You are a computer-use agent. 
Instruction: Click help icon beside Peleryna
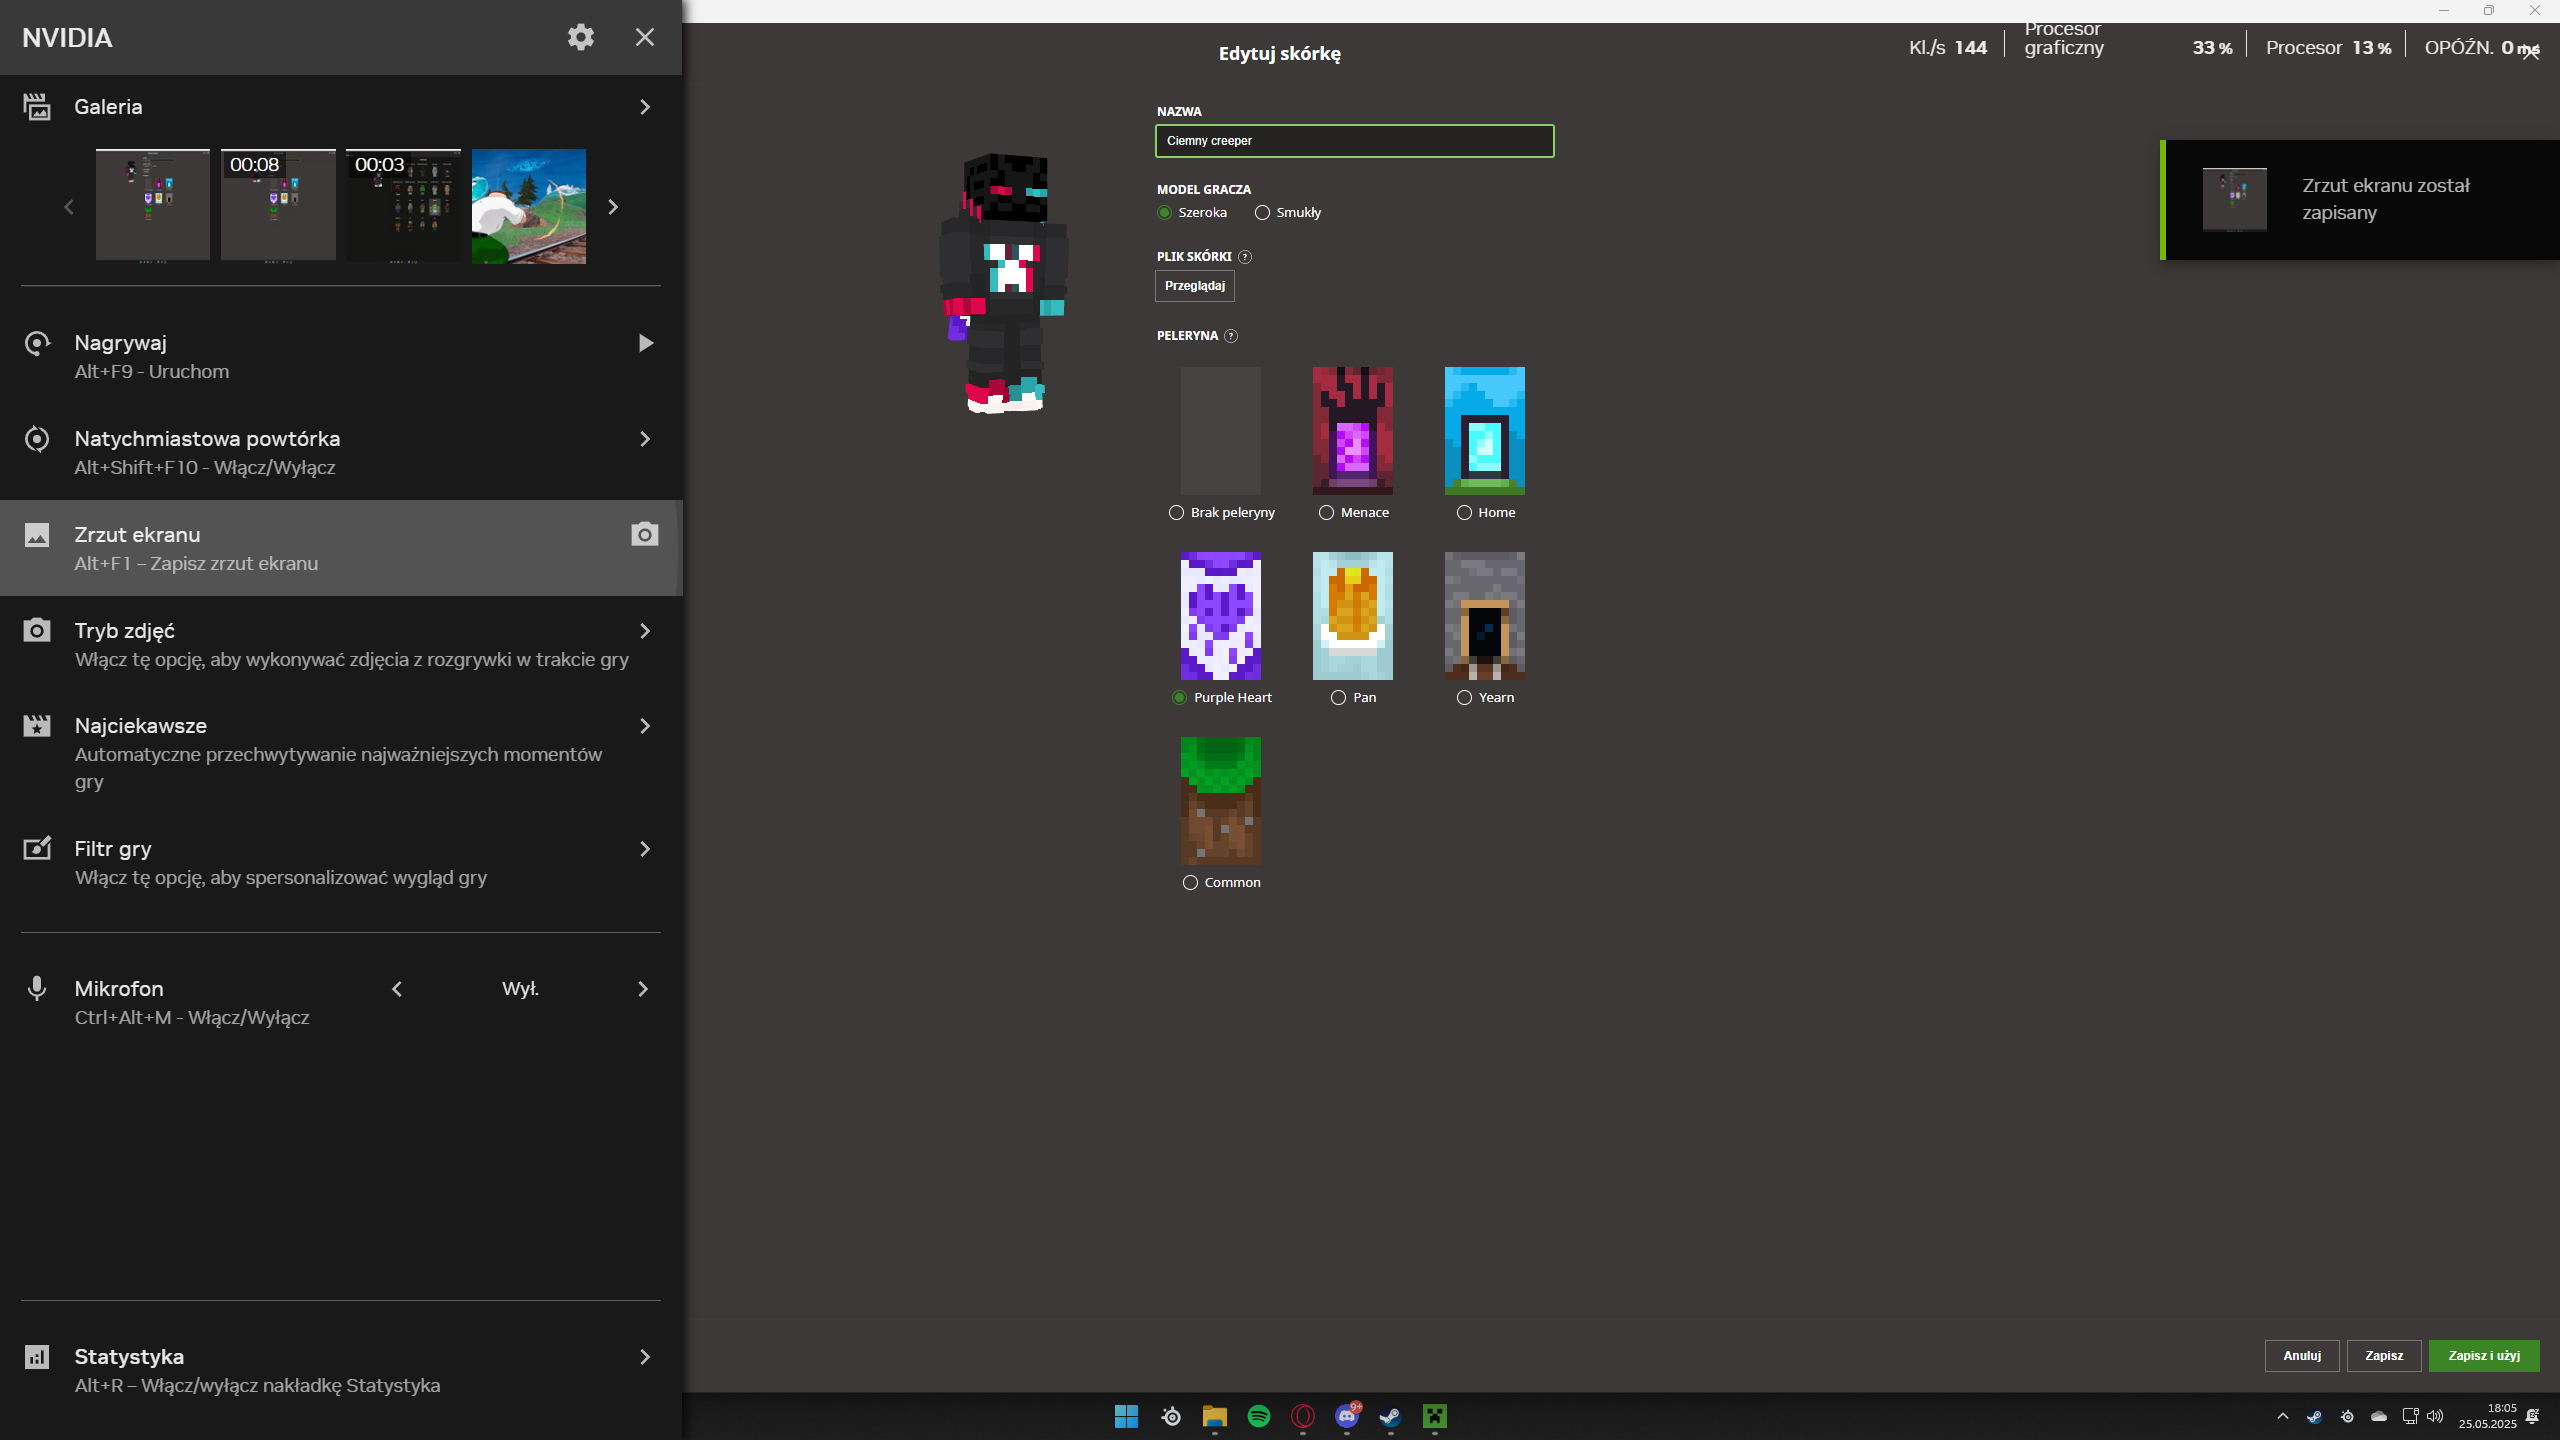click(1231, 336)
